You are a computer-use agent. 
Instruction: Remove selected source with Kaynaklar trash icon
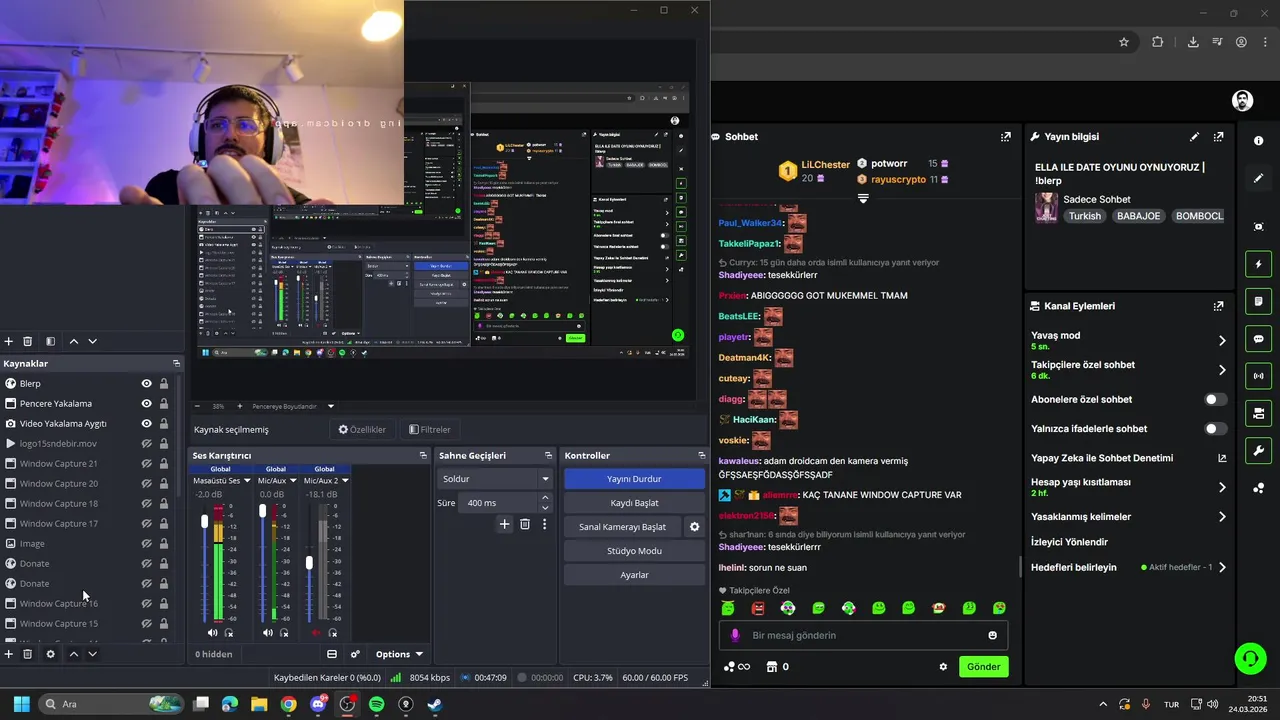pos(28,654)
